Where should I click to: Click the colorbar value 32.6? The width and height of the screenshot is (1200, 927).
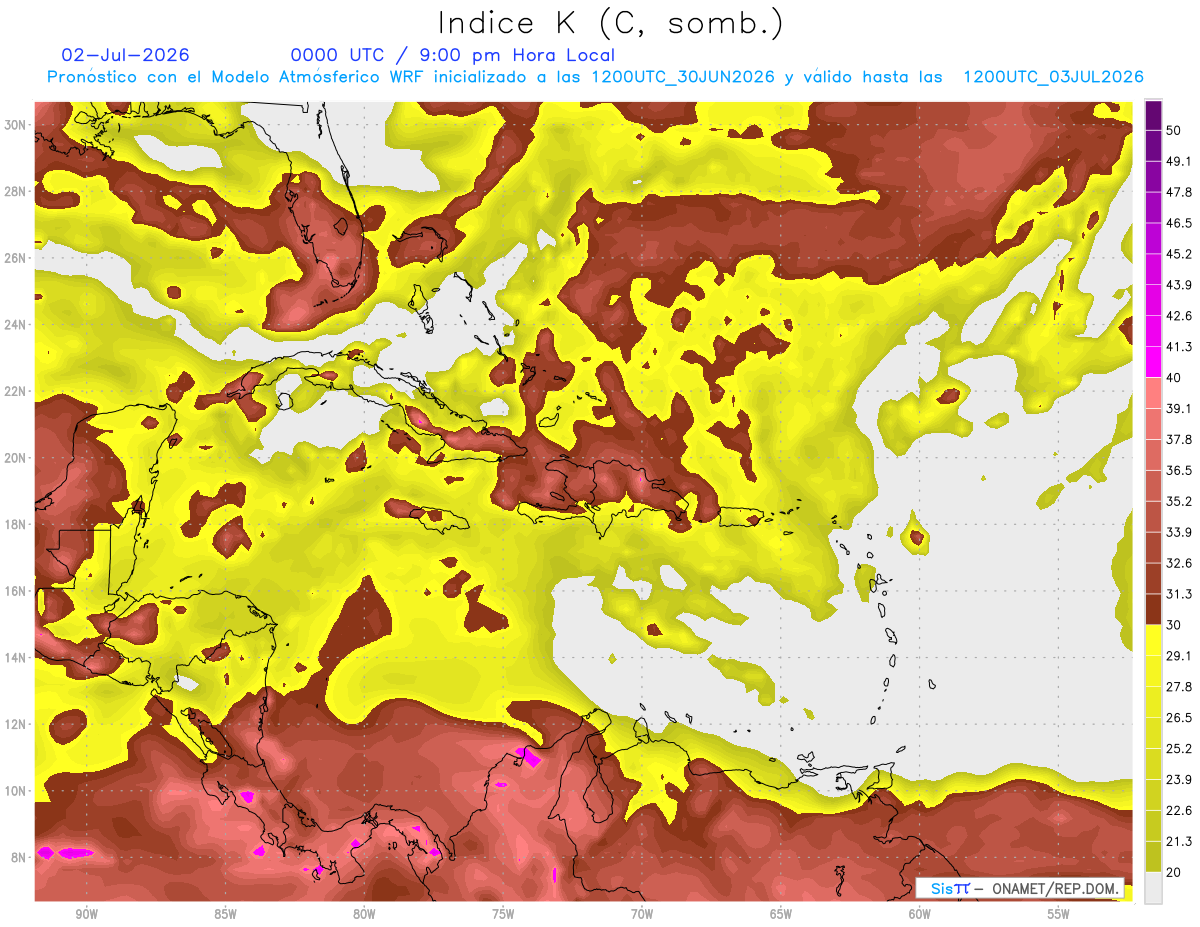click(x=1178, y=563)
